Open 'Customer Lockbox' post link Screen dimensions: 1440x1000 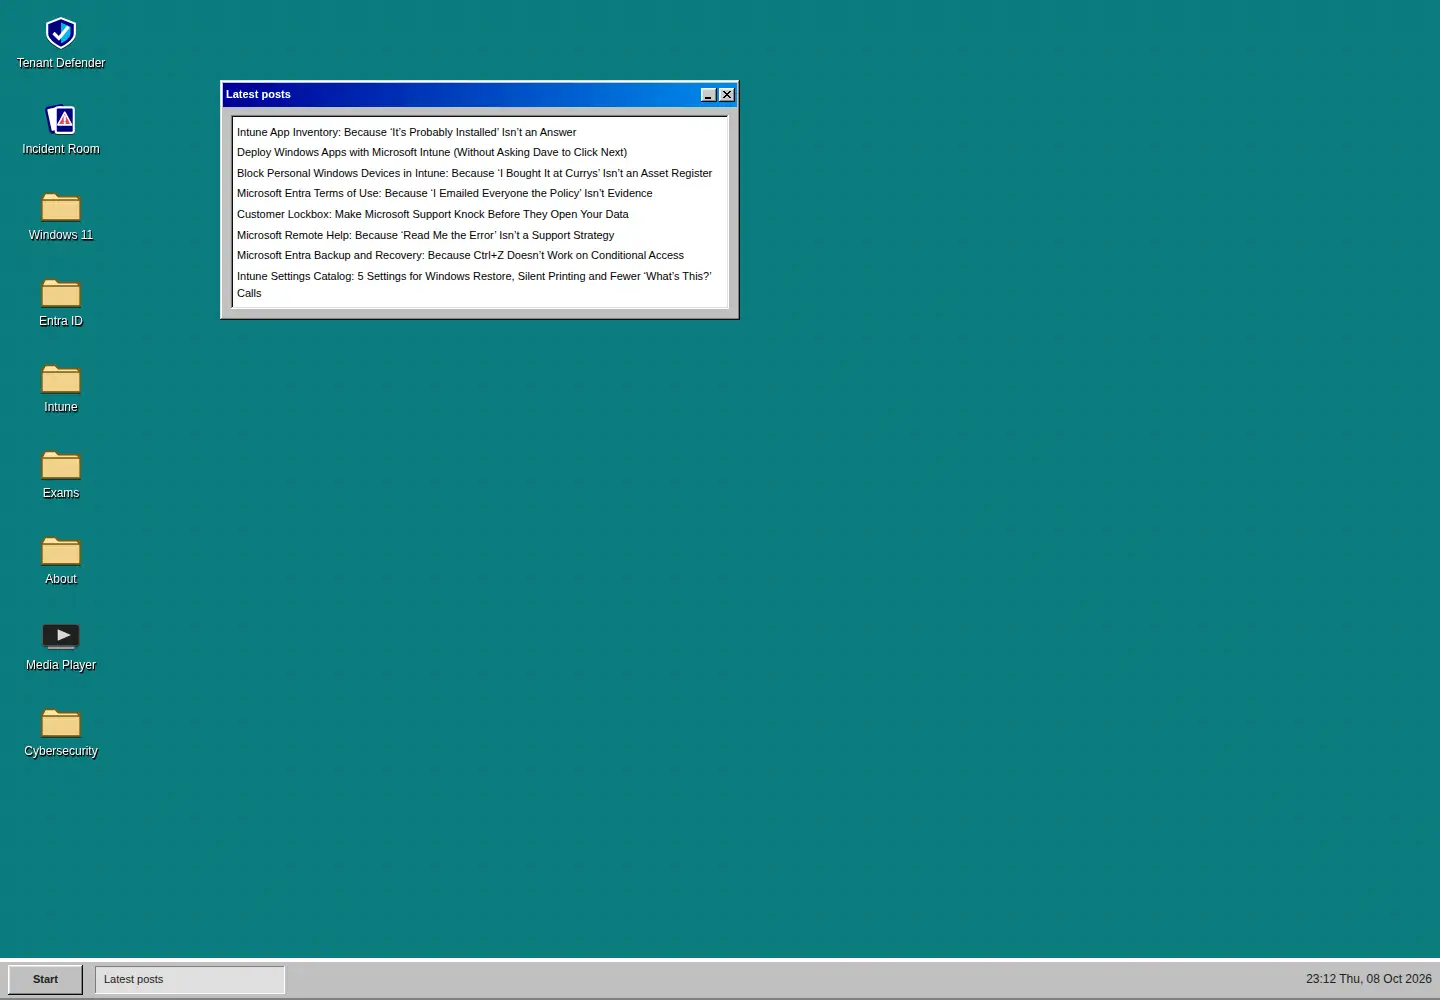point(433,214)
